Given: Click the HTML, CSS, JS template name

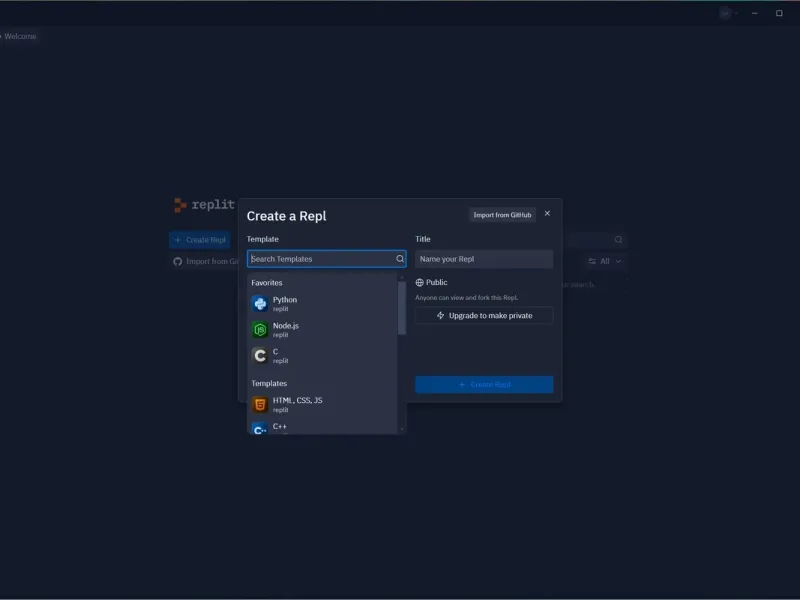Looking at the screenshot, I should click(297, 401).
